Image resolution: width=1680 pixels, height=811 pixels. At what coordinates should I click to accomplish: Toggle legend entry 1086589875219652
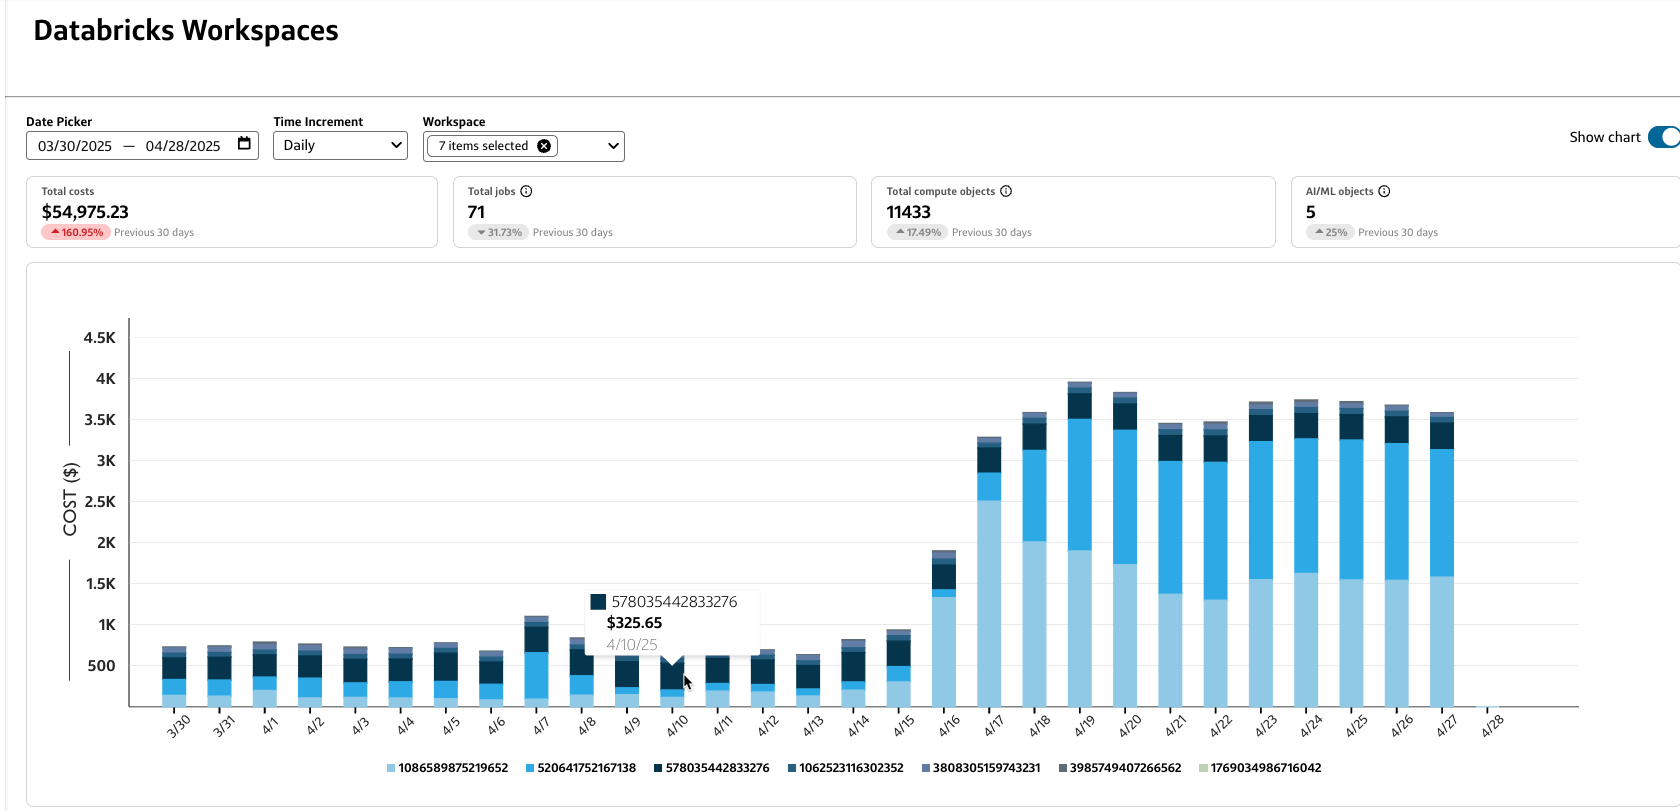coord(447,768)
